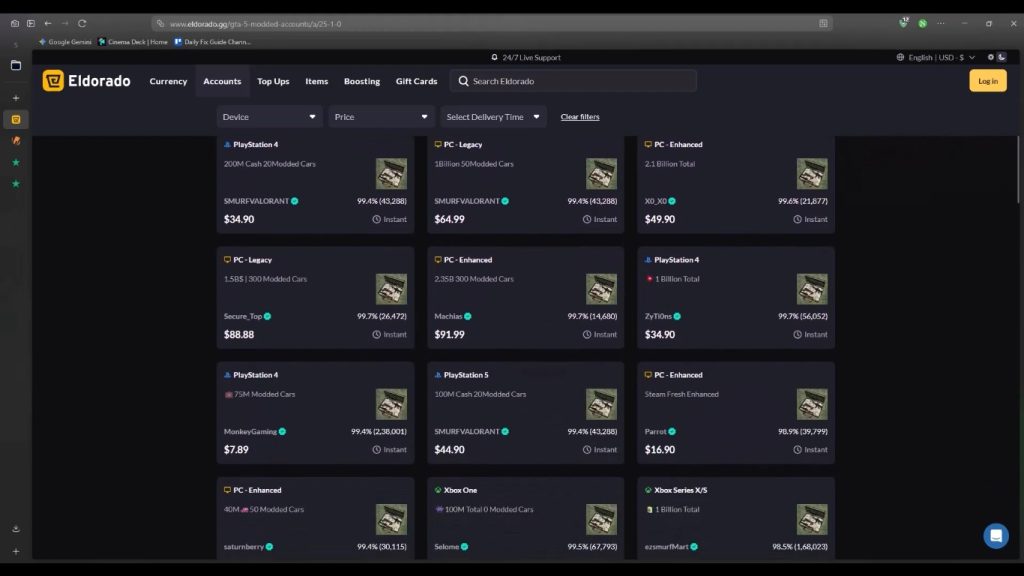Click the search magnifier icon
Image resolution: width=1024 pixels, height=576 pixels.
tap(463, 81)
